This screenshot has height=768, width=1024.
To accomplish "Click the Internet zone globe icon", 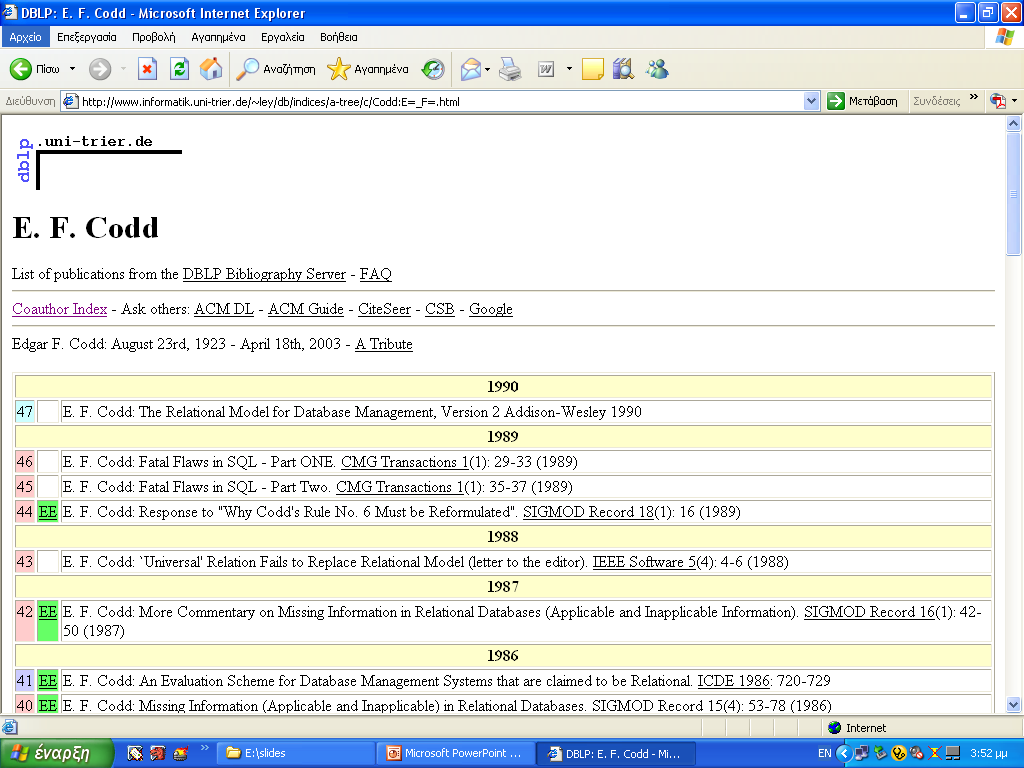I will (834, 728).
